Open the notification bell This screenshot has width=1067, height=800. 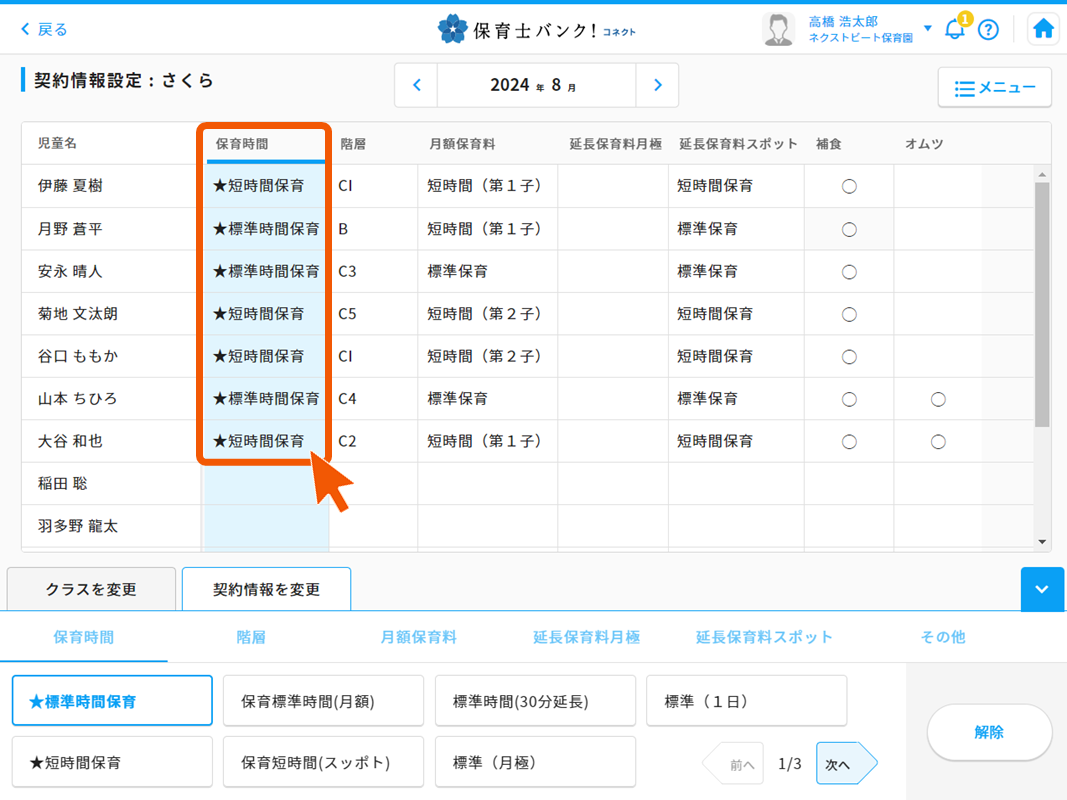955,29
